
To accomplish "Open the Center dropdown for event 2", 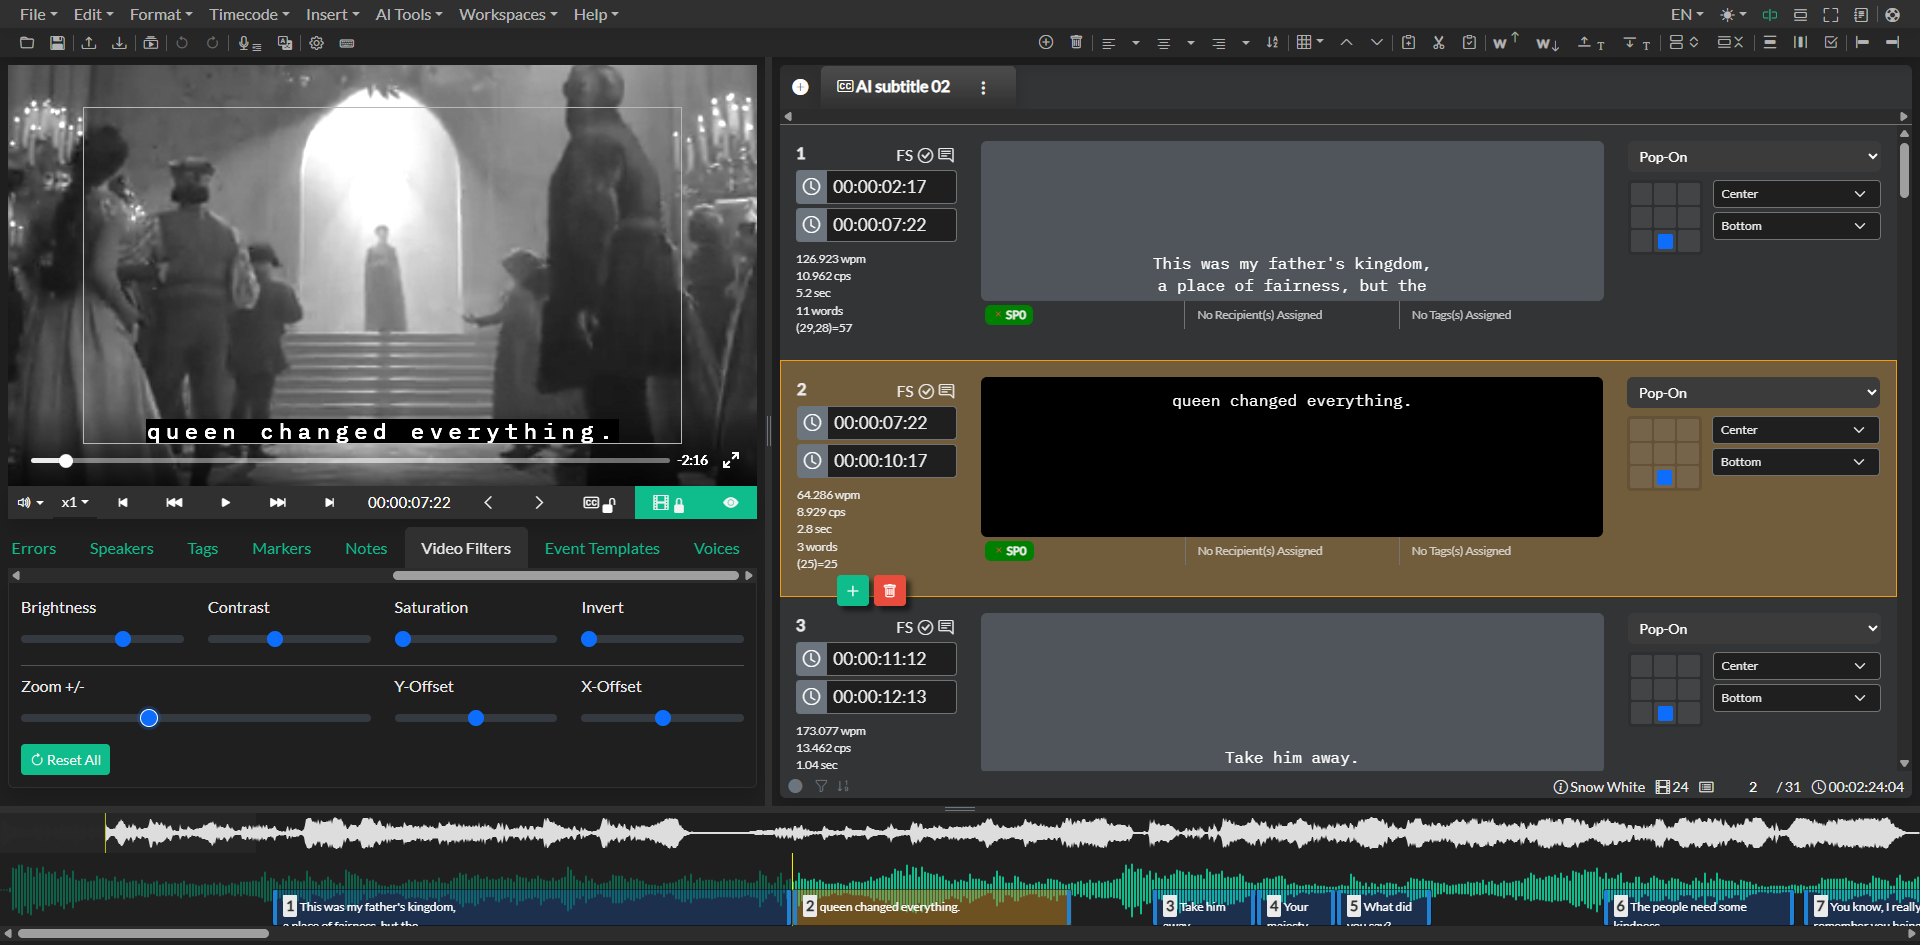I will [x=1796, y=430].
